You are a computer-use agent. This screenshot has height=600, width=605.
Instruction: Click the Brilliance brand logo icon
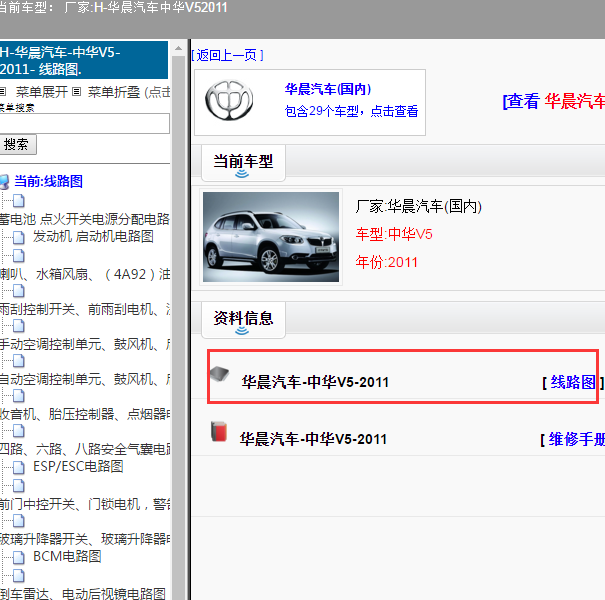[x=229, y=100]
